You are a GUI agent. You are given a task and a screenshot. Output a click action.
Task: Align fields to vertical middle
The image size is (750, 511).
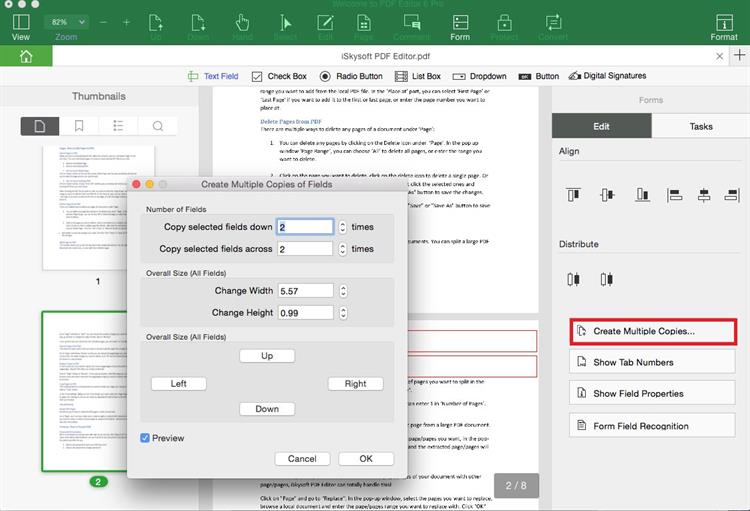607,195
